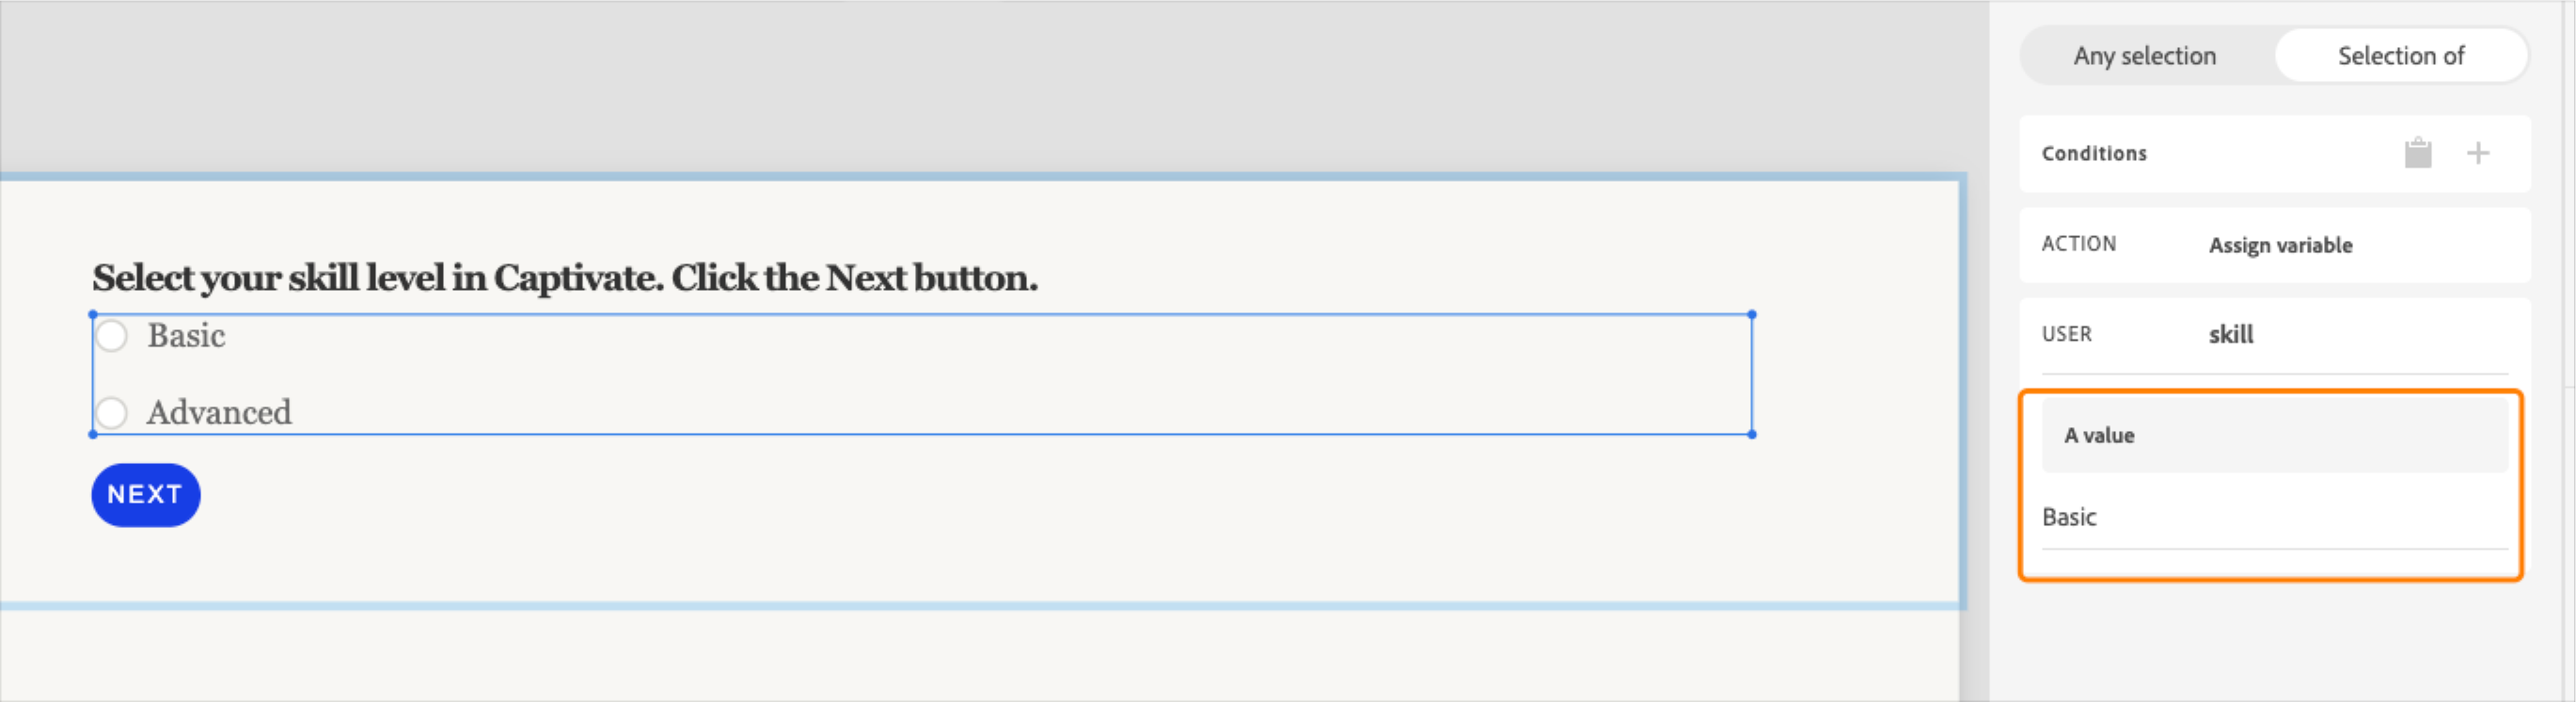
Task: Add a new condition with the plus icon
Action: (x=2479, y=153)
